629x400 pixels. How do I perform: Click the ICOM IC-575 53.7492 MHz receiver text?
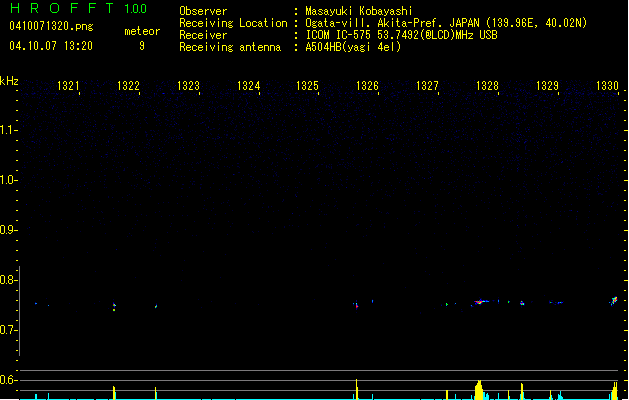click(x=402, y=35)
